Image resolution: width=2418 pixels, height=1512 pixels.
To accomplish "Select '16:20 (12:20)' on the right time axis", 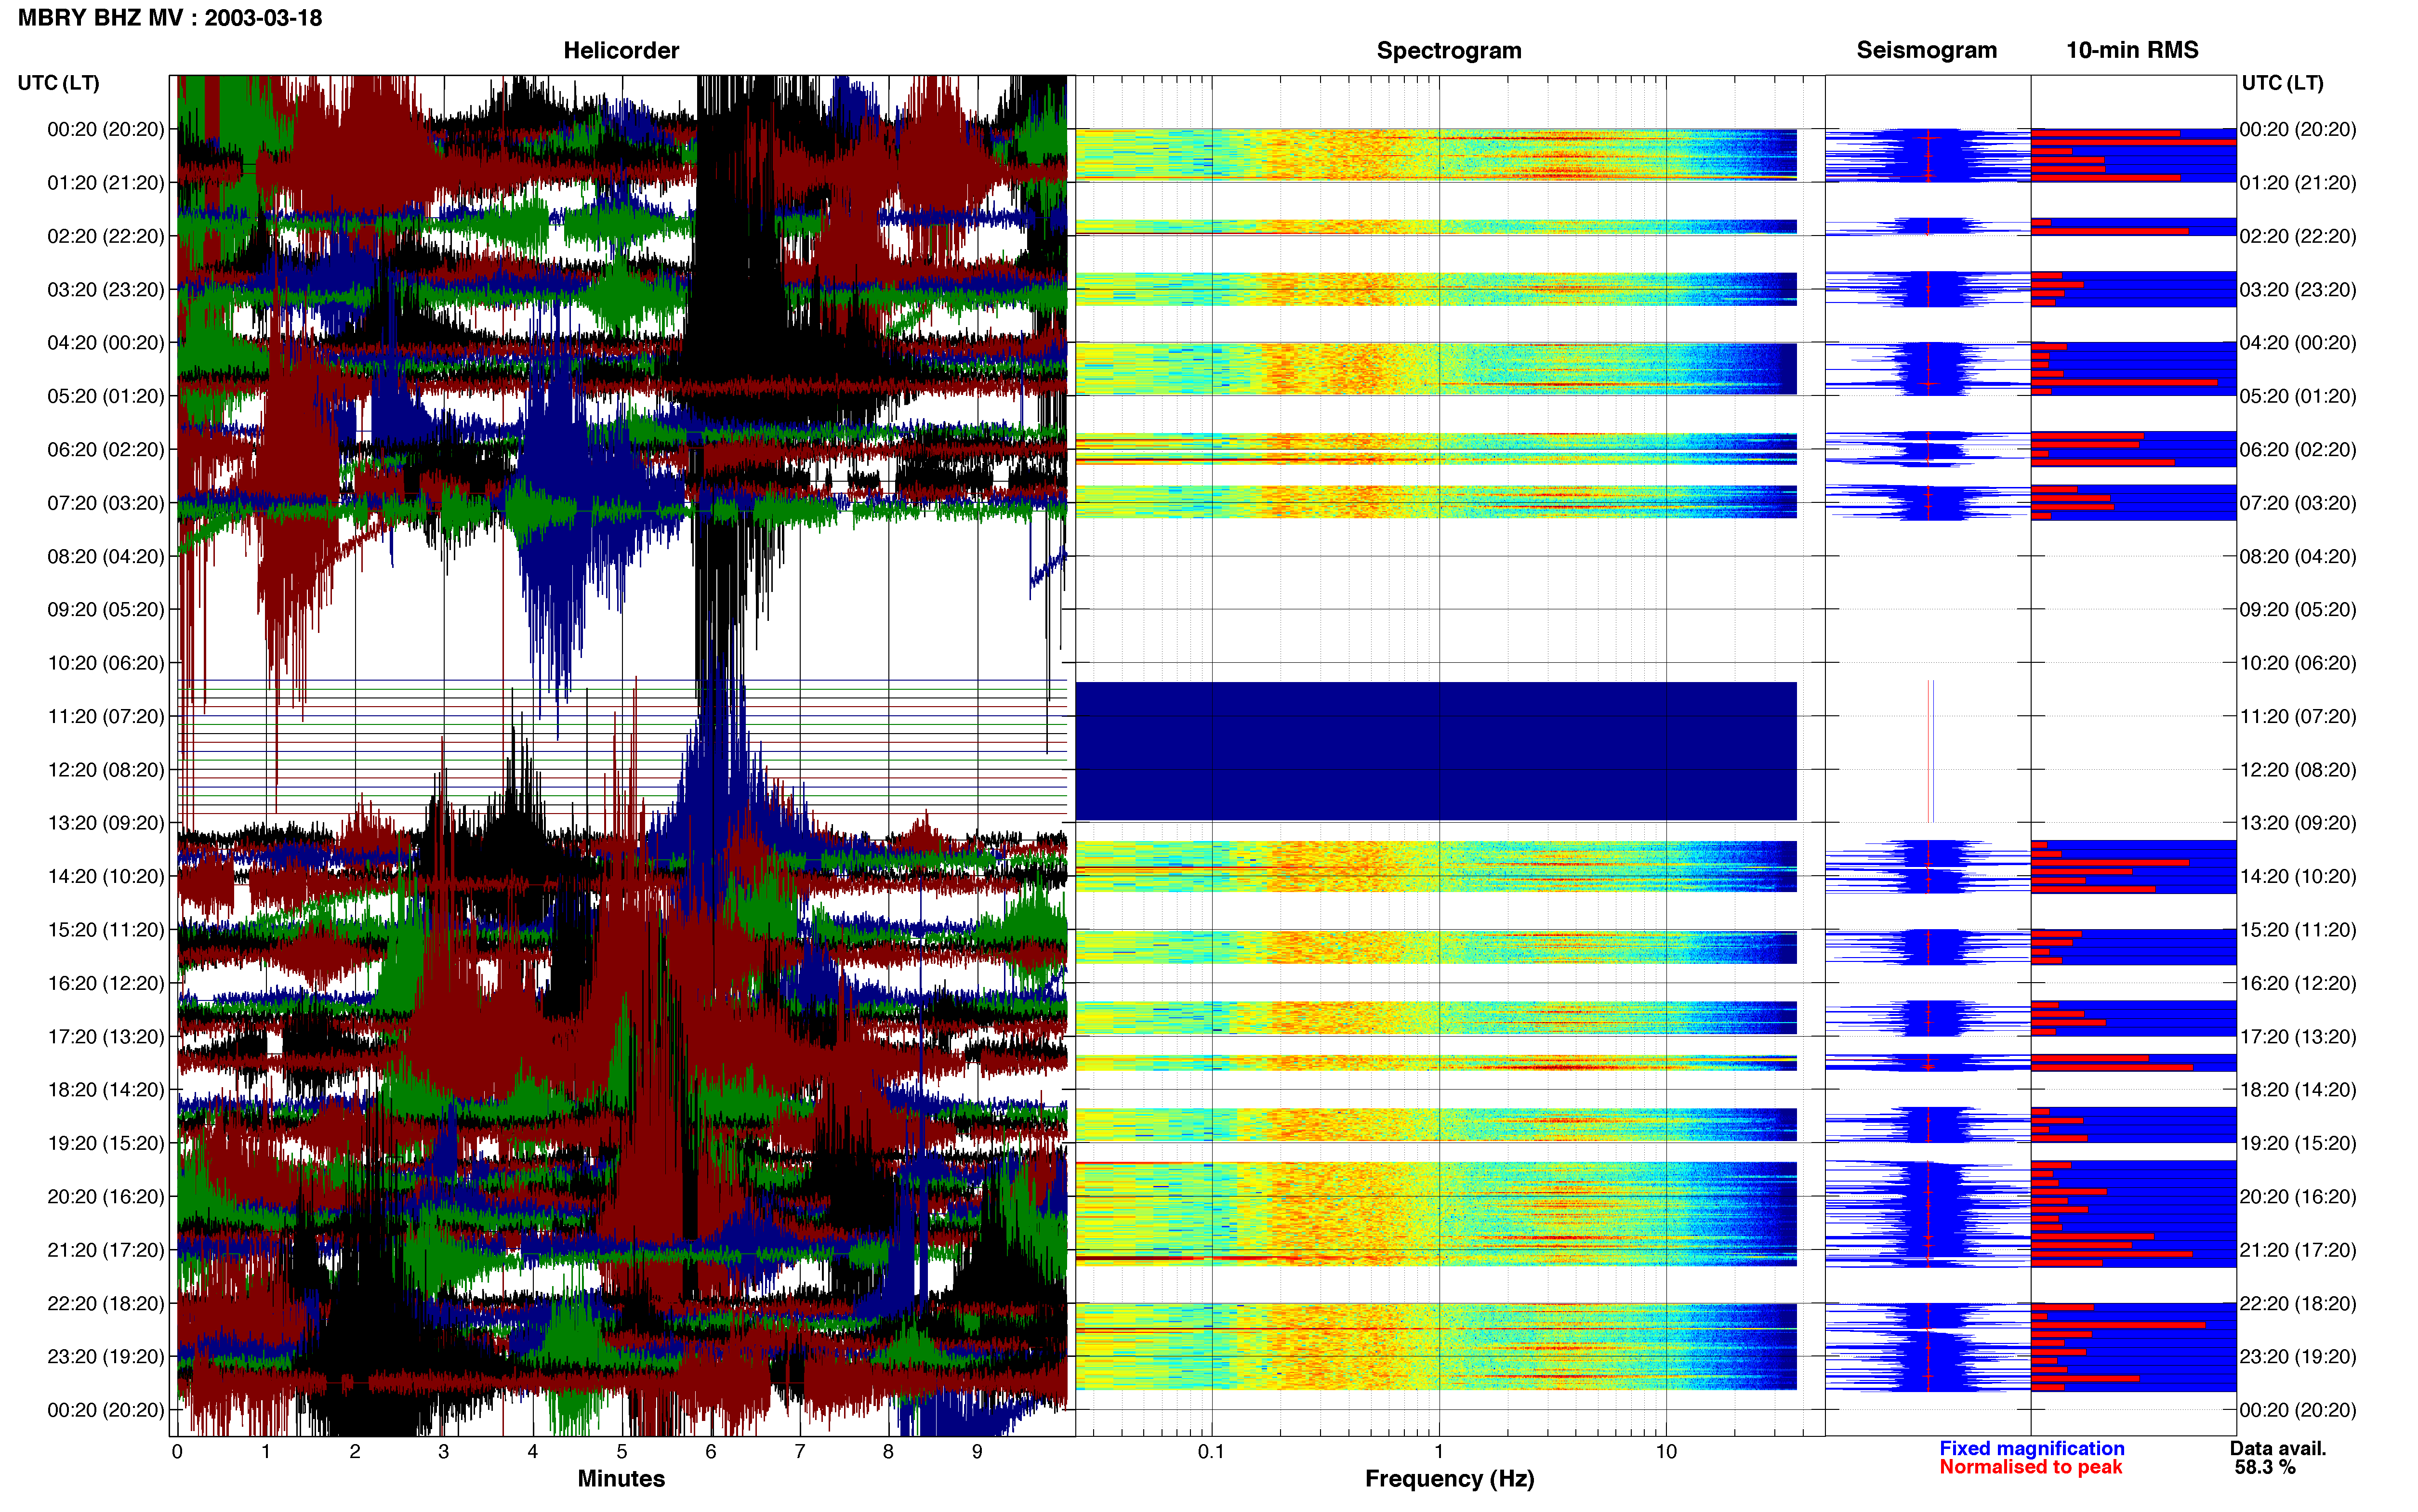I will (x=2298, y=983).
